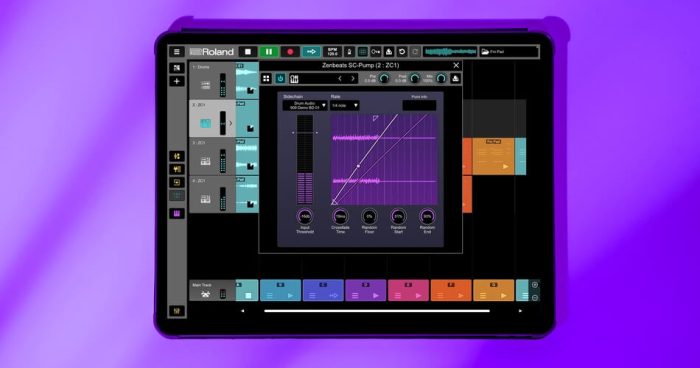Adjust track 1 Drums volume fader
Screen dimensions: 700x368
(223, 85)
